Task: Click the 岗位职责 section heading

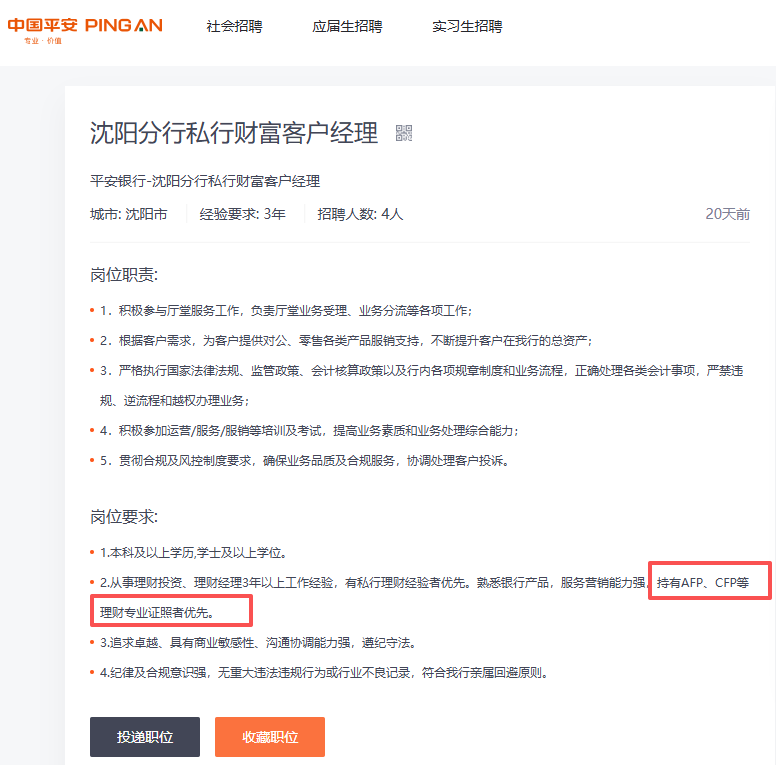Action: pyautogui.click(x=124, y=275)
